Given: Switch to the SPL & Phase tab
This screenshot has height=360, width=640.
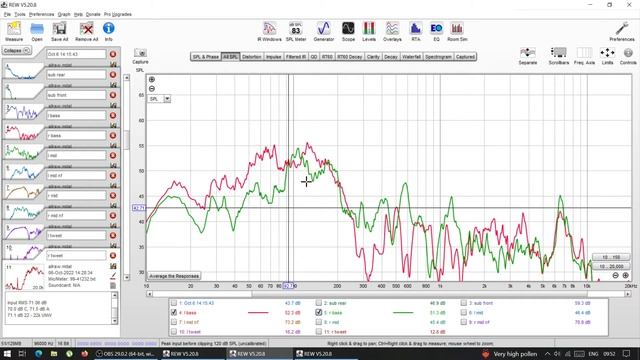Looking at the screenshot, I should (x=205, y=57).
